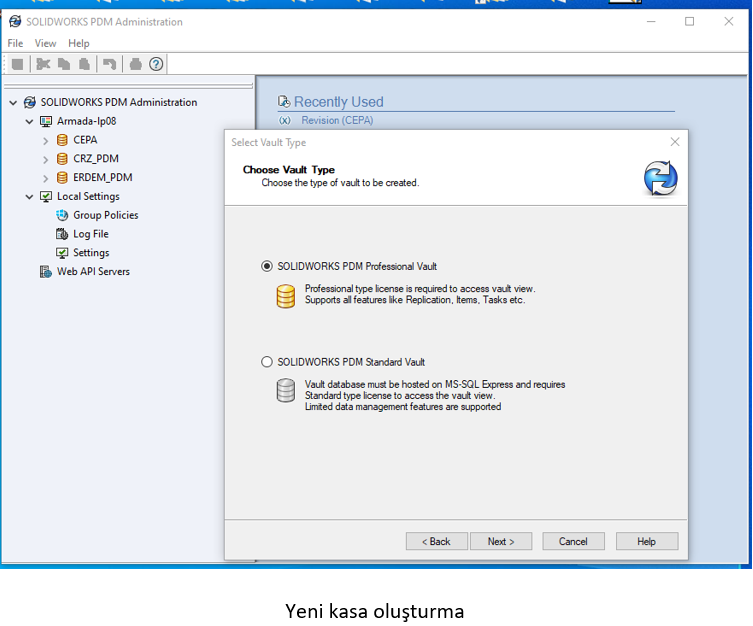
Task: Collapse the Local Settings node
Action: point(29,197)
